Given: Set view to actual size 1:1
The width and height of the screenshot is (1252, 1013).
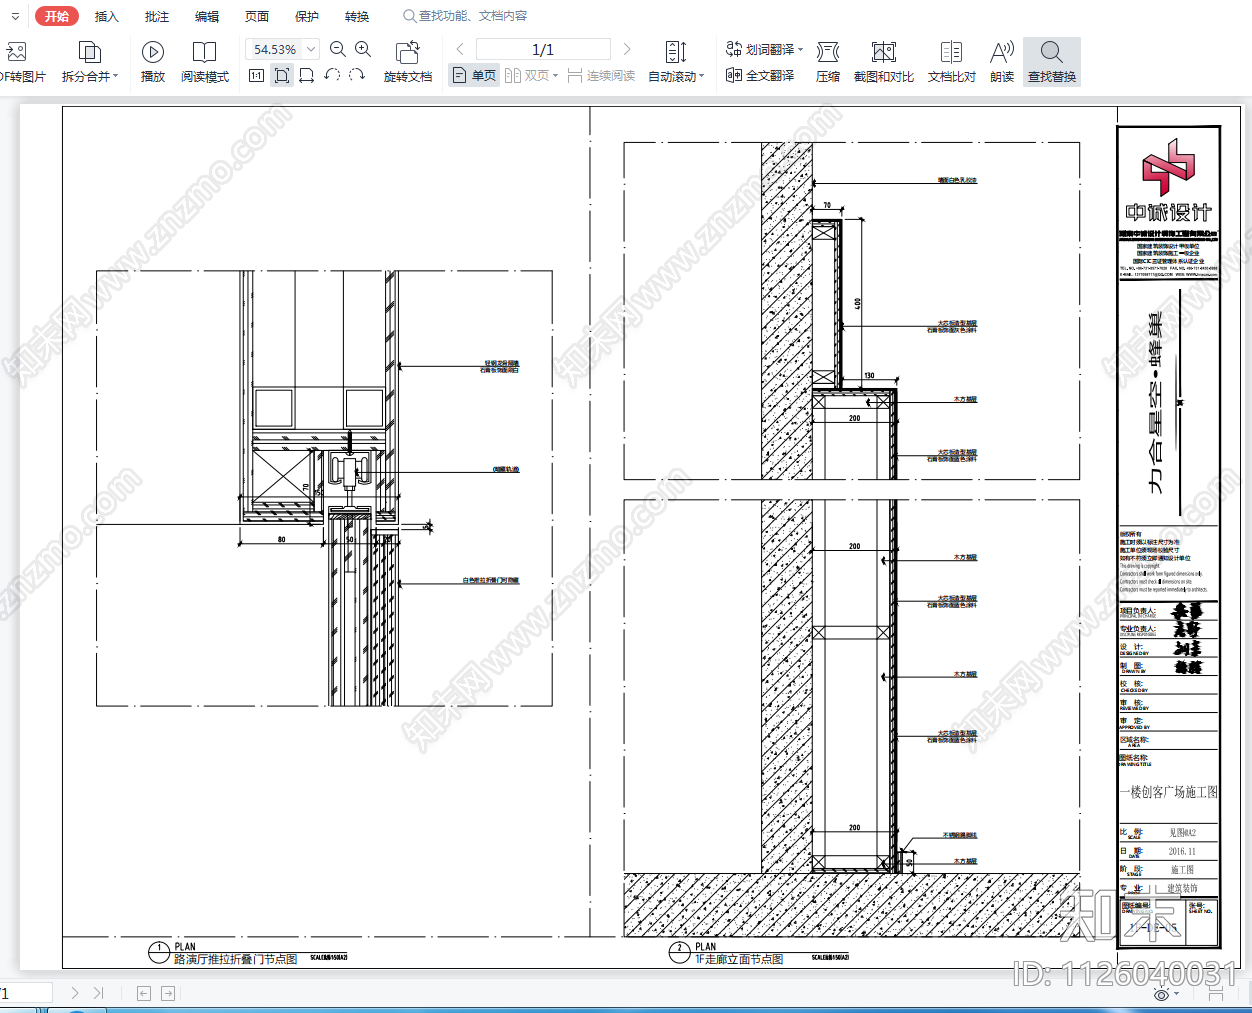Looking at the screenshot, I should (x=257, y=76).
